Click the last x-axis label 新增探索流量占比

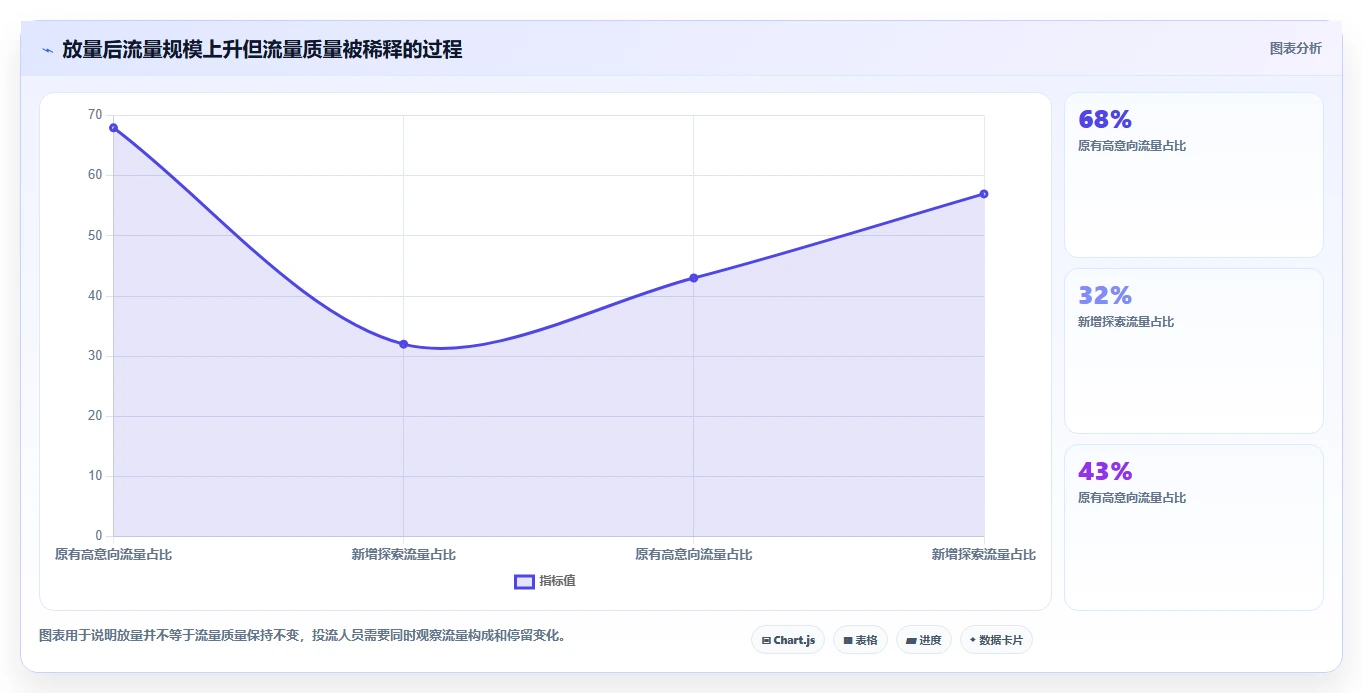pos(984,554)
